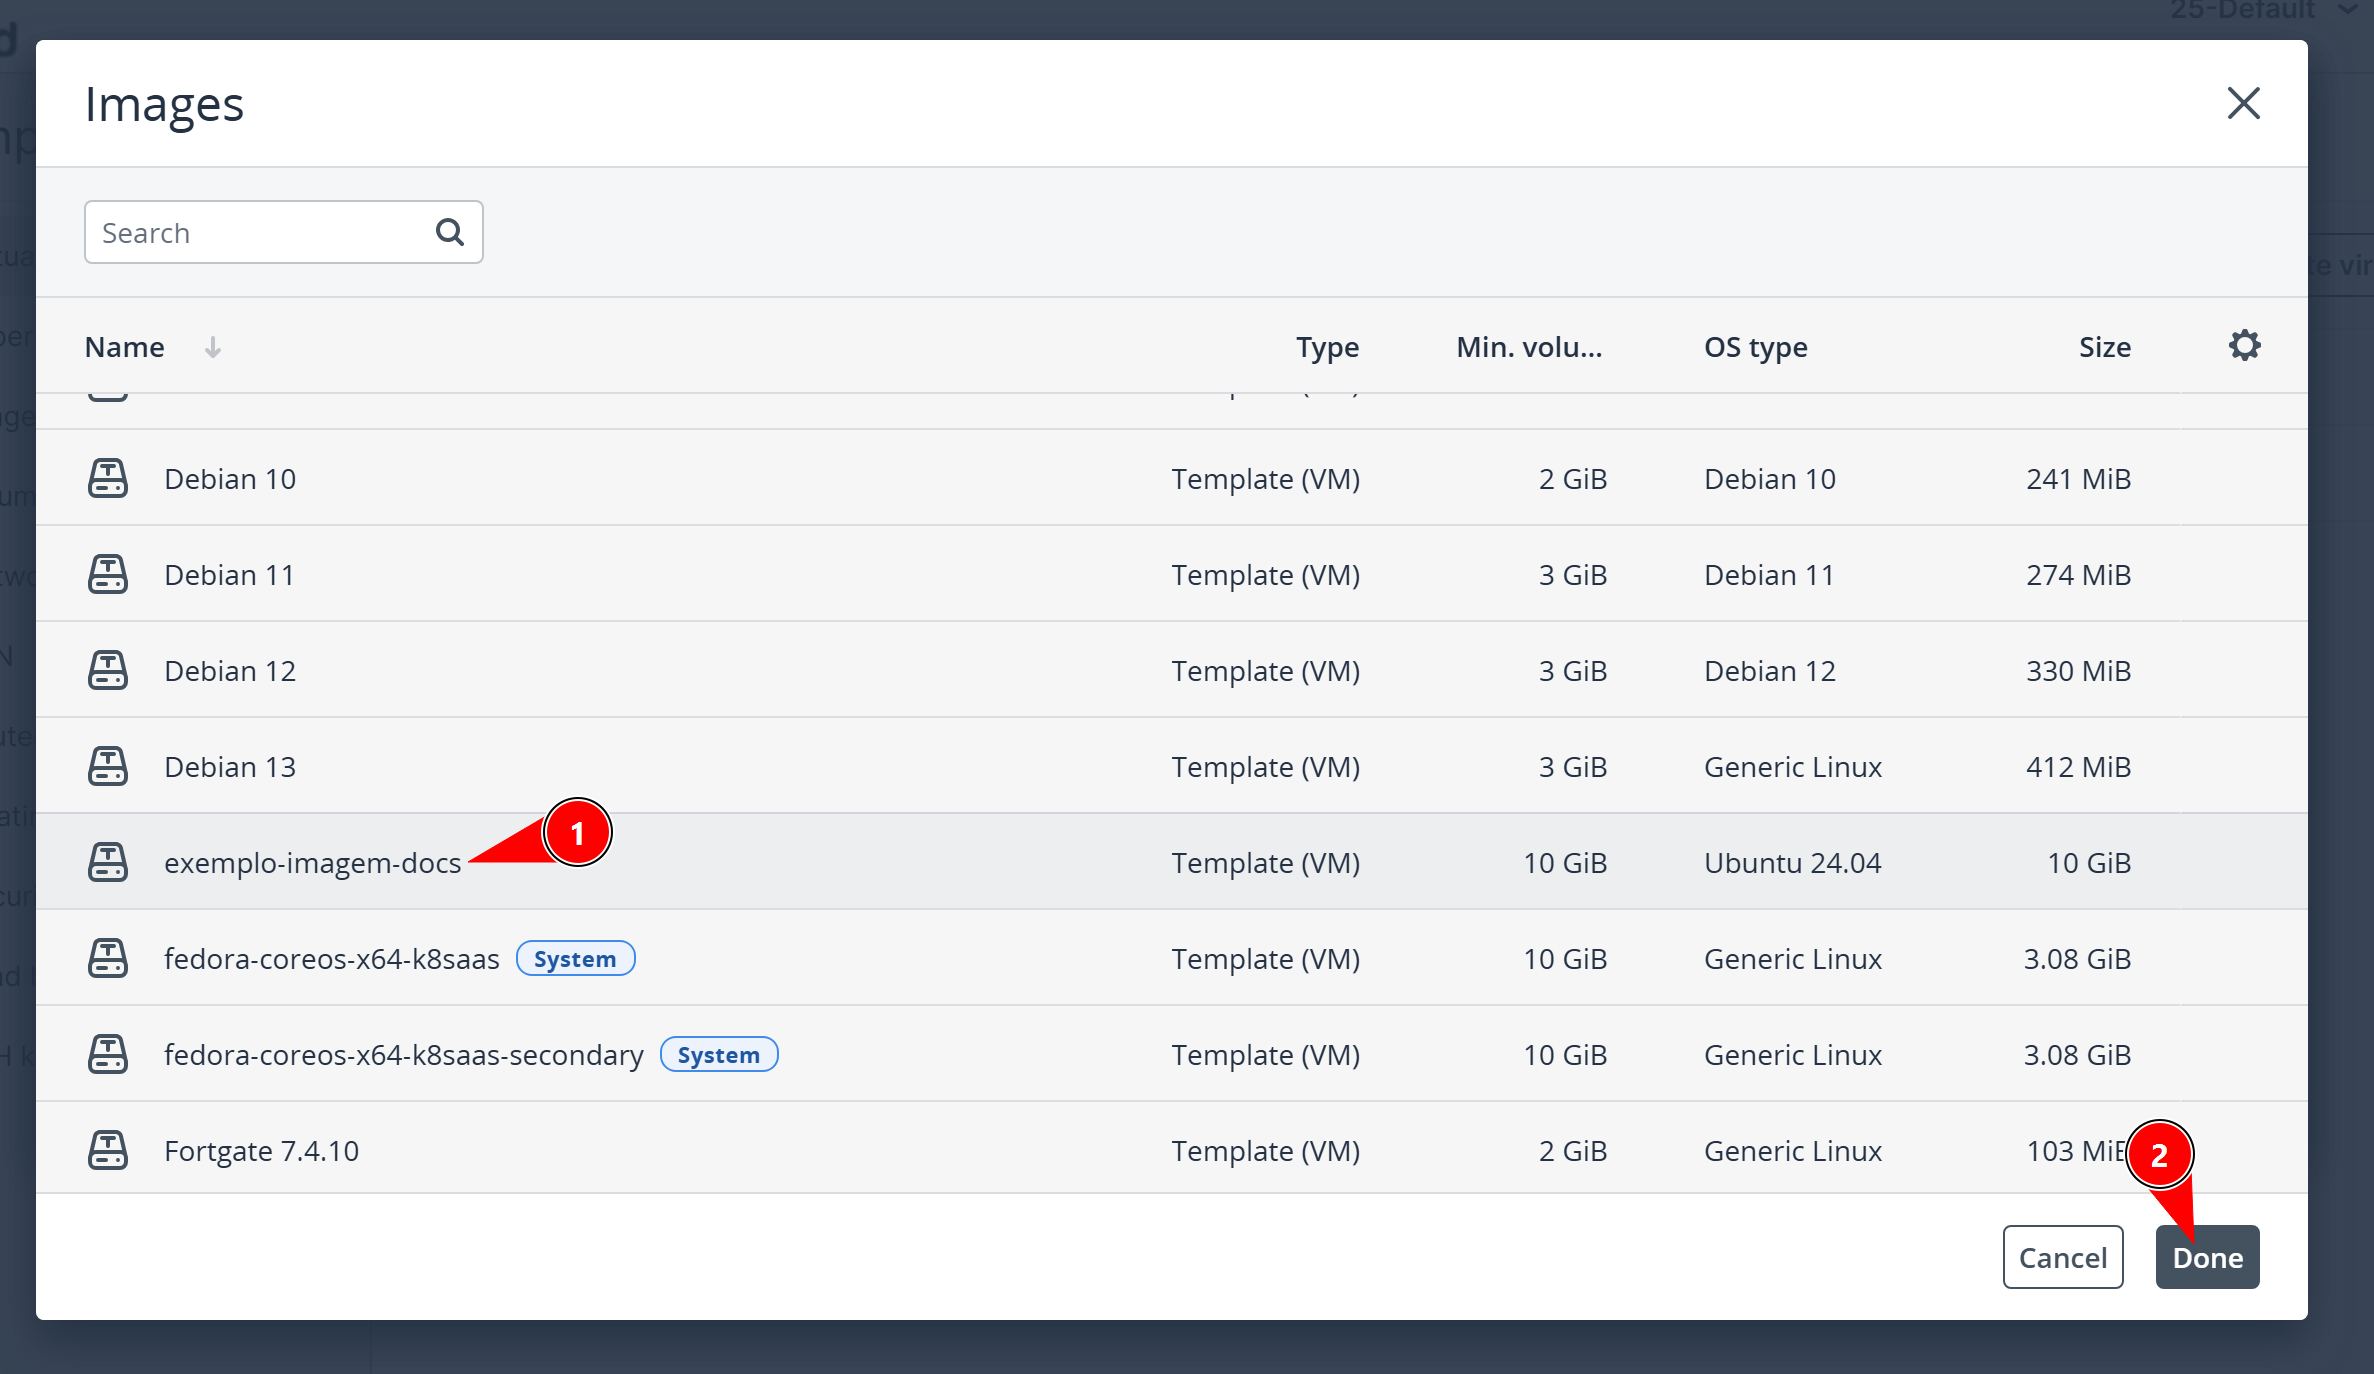Click the Ubuntu 24.04 OS type cell
The image size is (2374, 1374).
pos(1792,863)
